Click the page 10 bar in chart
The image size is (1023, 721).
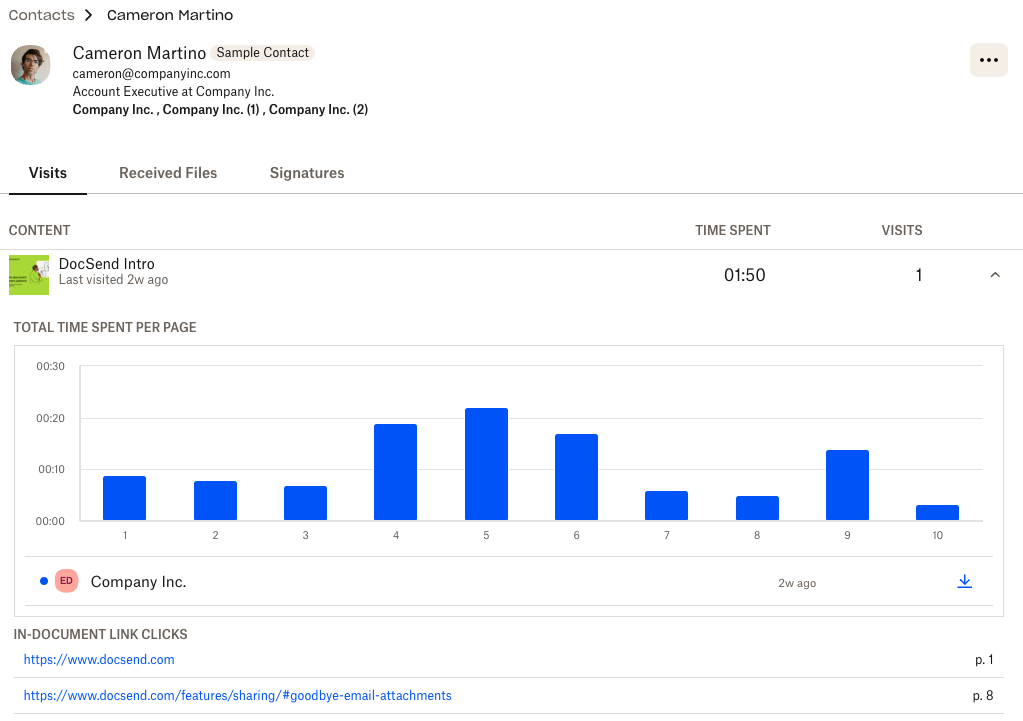pyautogui.click(x=937, y=513)
